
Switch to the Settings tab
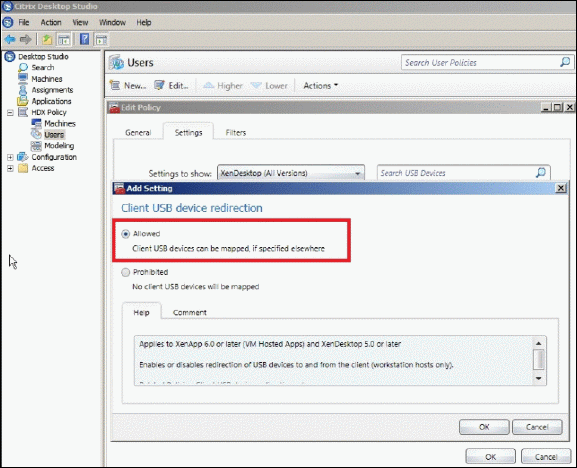[x=188, y=132]
